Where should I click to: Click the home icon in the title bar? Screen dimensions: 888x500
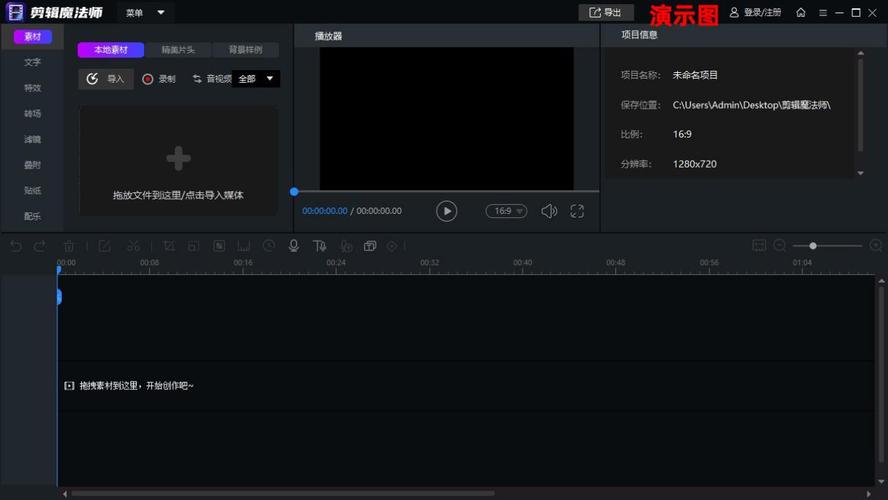pyautogui.click(x=801, y=12)
